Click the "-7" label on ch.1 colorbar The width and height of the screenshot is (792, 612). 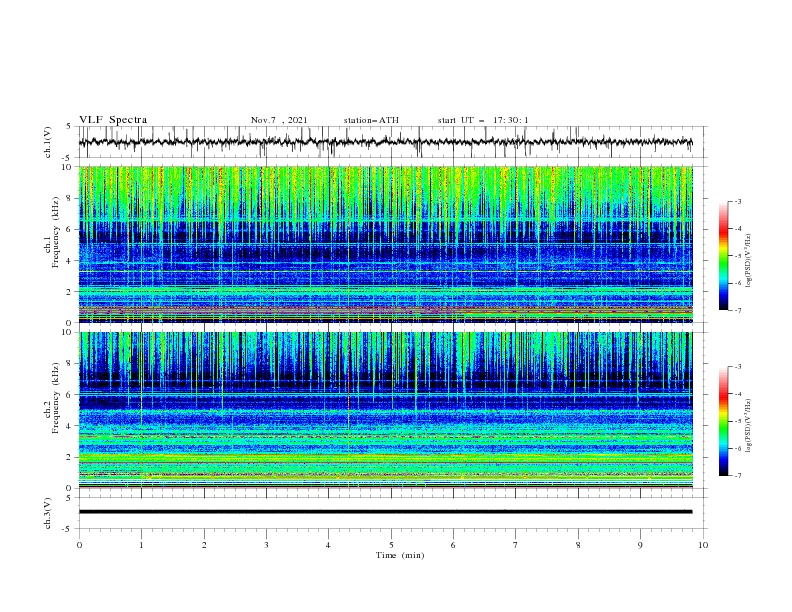[738, 310]
